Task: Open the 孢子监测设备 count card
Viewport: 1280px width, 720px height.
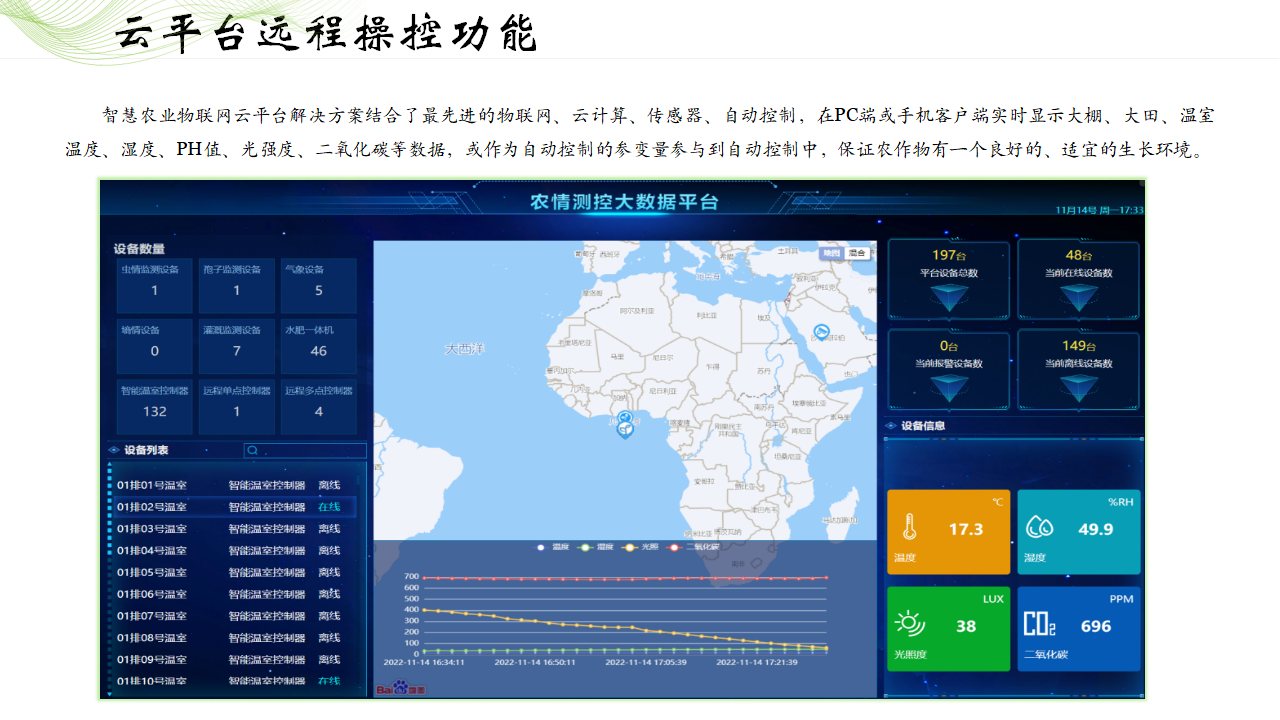Action: [x=236, y=286]
